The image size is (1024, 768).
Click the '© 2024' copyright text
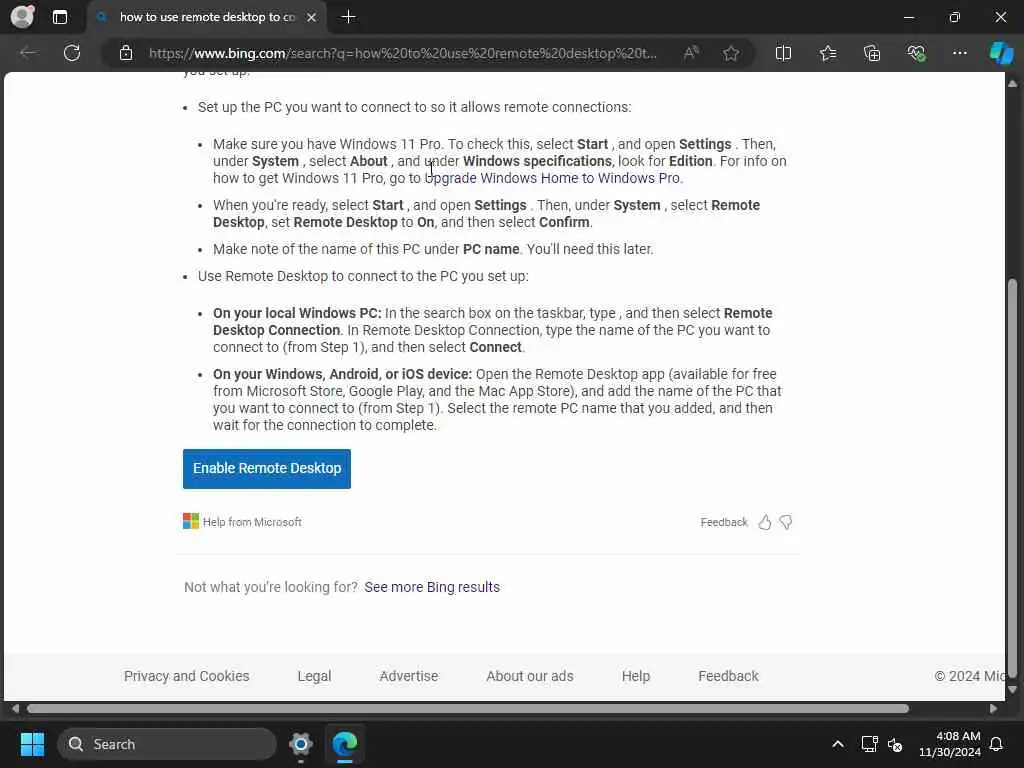969,676
